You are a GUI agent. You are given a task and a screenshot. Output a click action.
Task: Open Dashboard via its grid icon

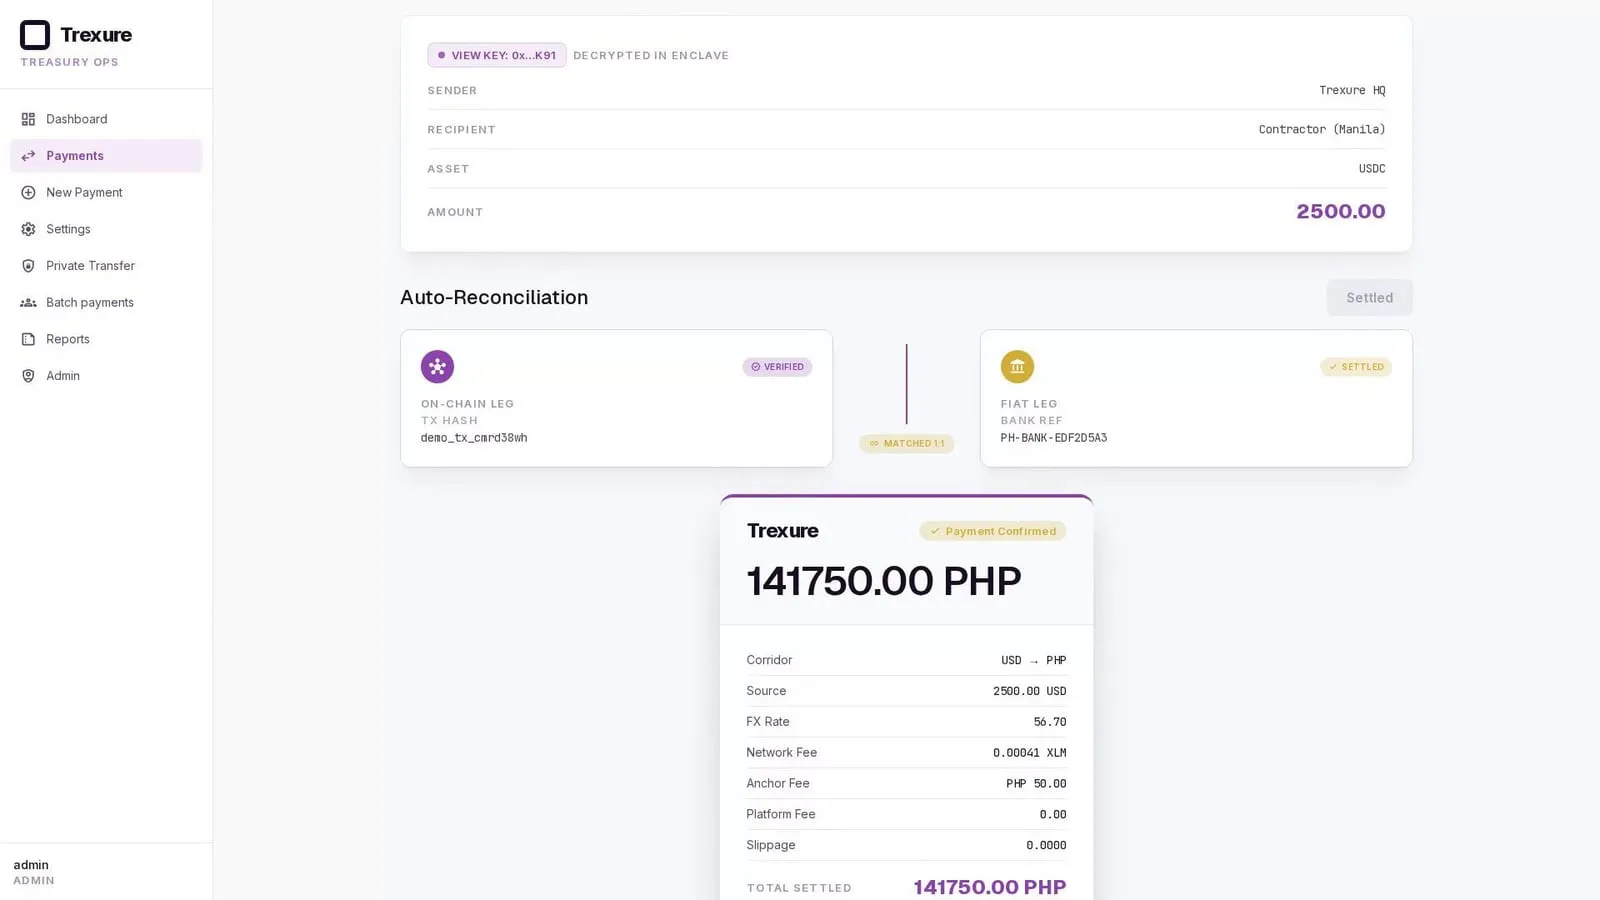28,119
